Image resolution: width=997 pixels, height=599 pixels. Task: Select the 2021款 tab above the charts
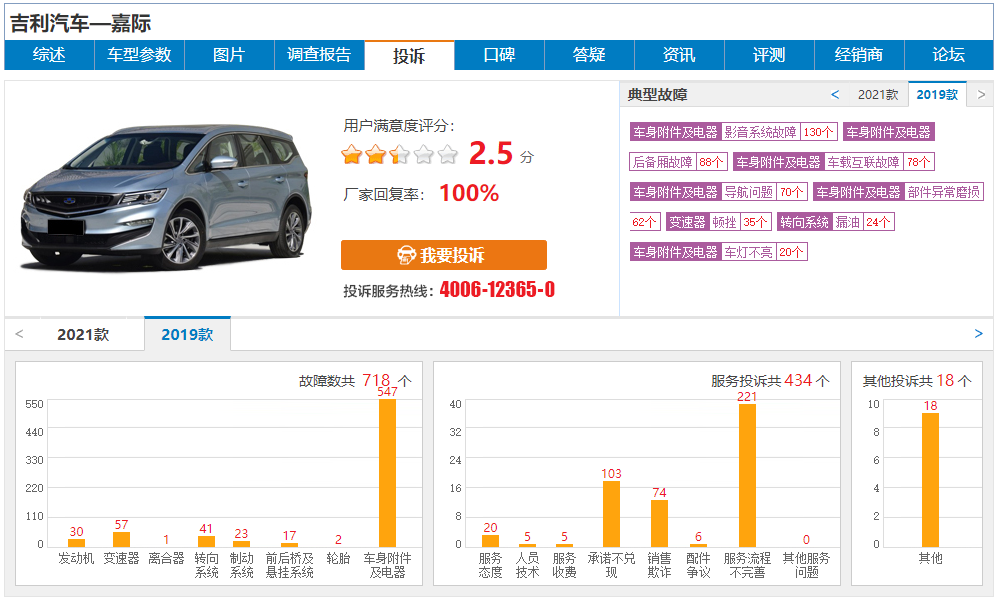point(83,334)
